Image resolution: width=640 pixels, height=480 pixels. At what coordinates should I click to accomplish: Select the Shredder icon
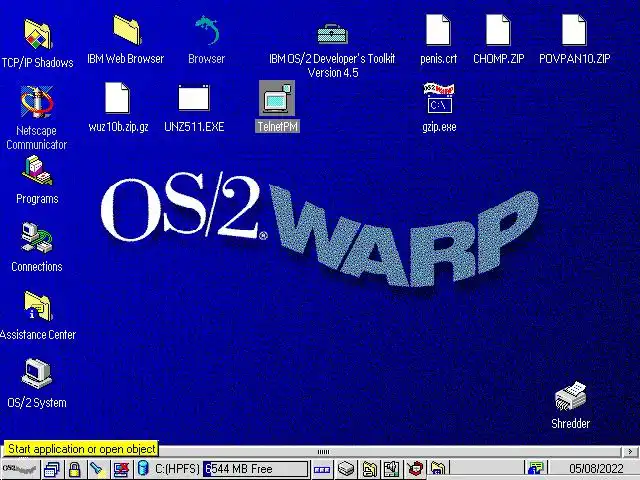[x=571, y=396]
